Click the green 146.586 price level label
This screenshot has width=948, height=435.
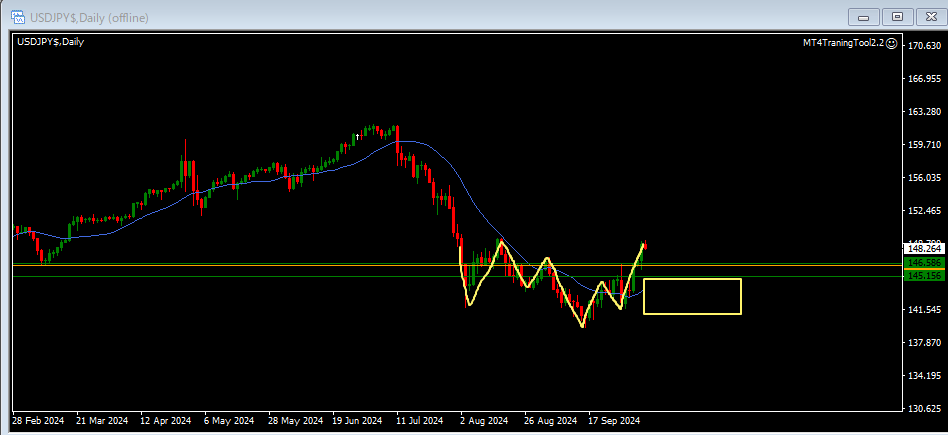923,263
